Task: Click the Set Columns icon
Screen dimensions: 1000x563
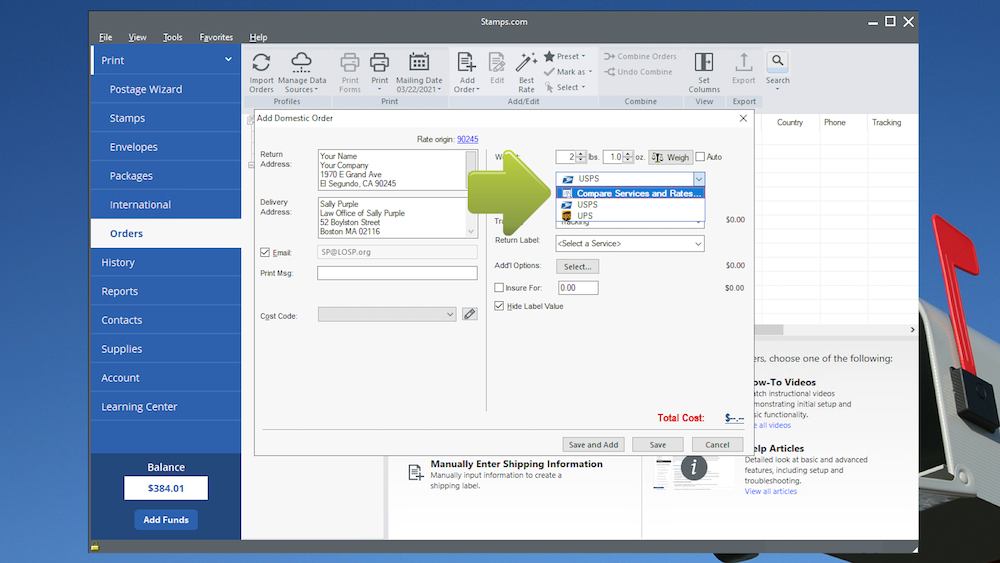Action: coord(704,63)
